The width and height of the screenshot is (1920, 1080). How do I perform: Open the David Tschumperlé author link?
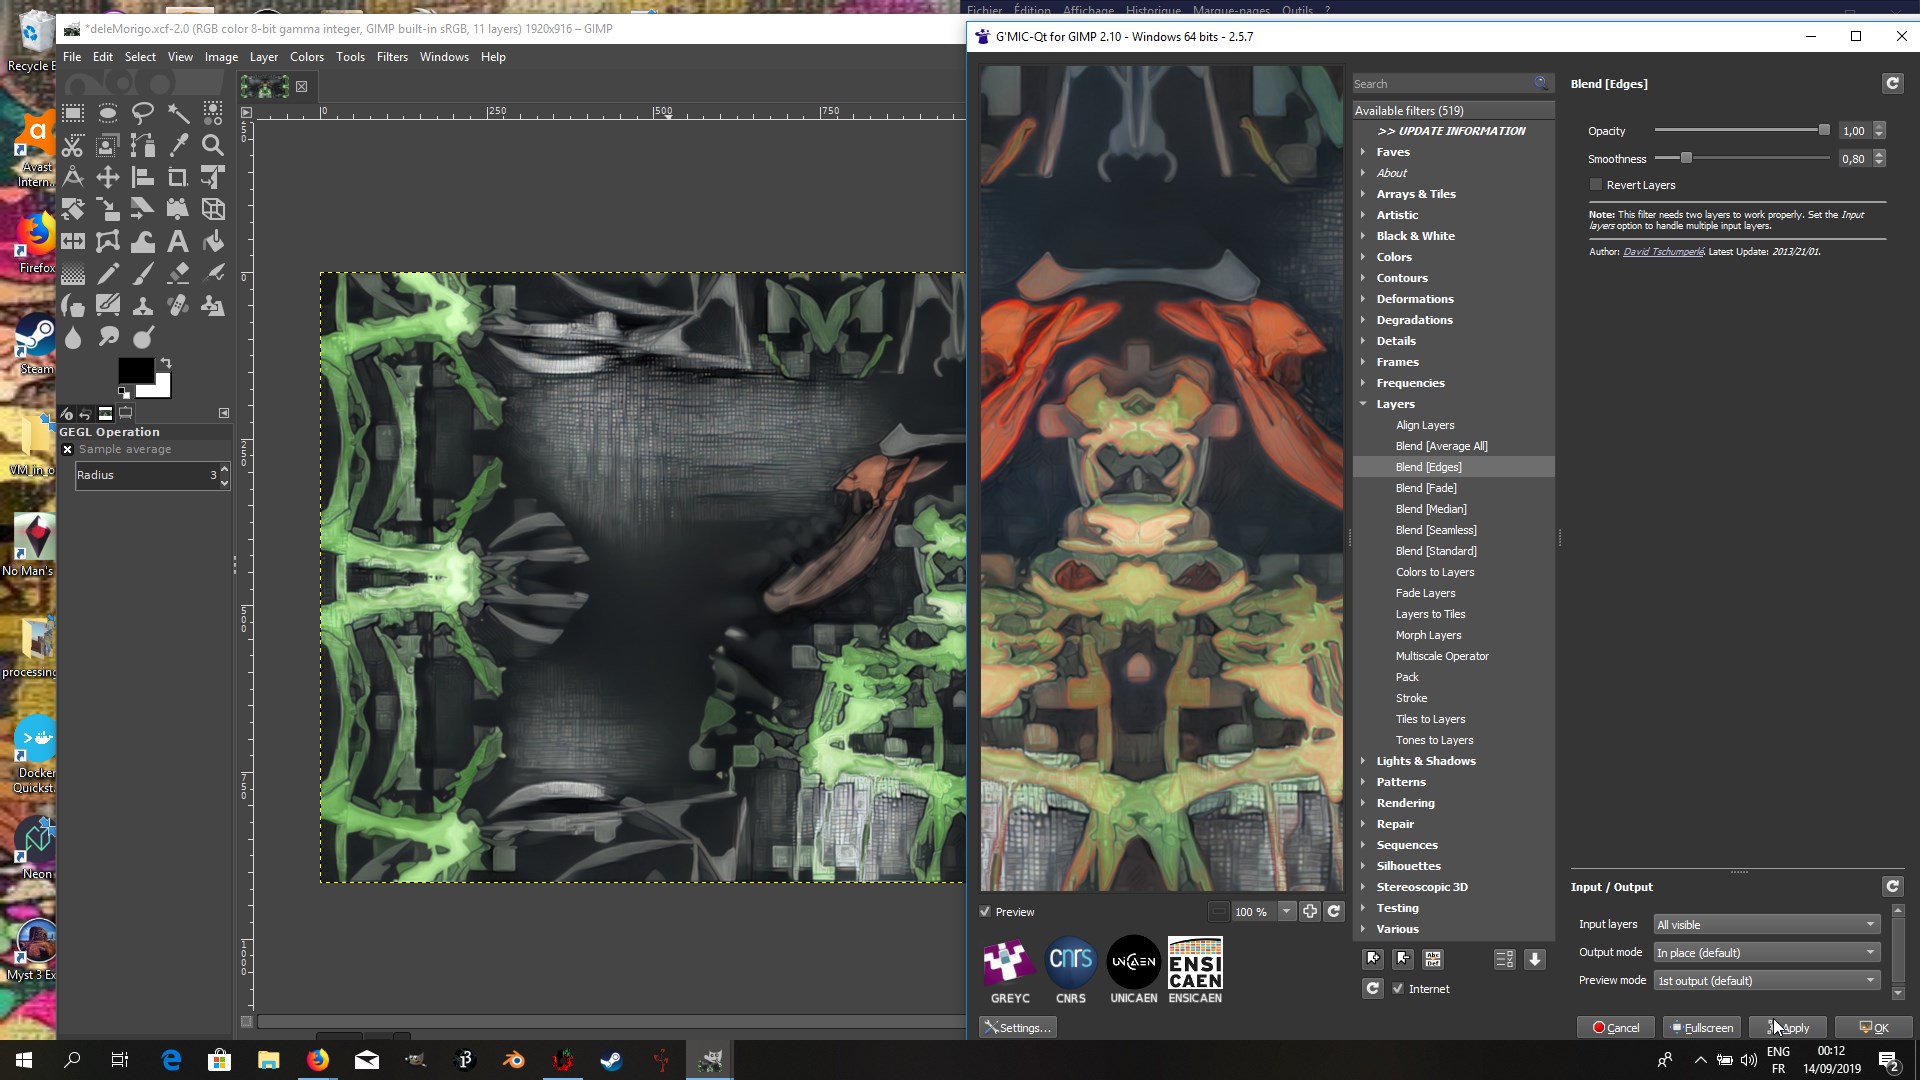(1662, 252)
